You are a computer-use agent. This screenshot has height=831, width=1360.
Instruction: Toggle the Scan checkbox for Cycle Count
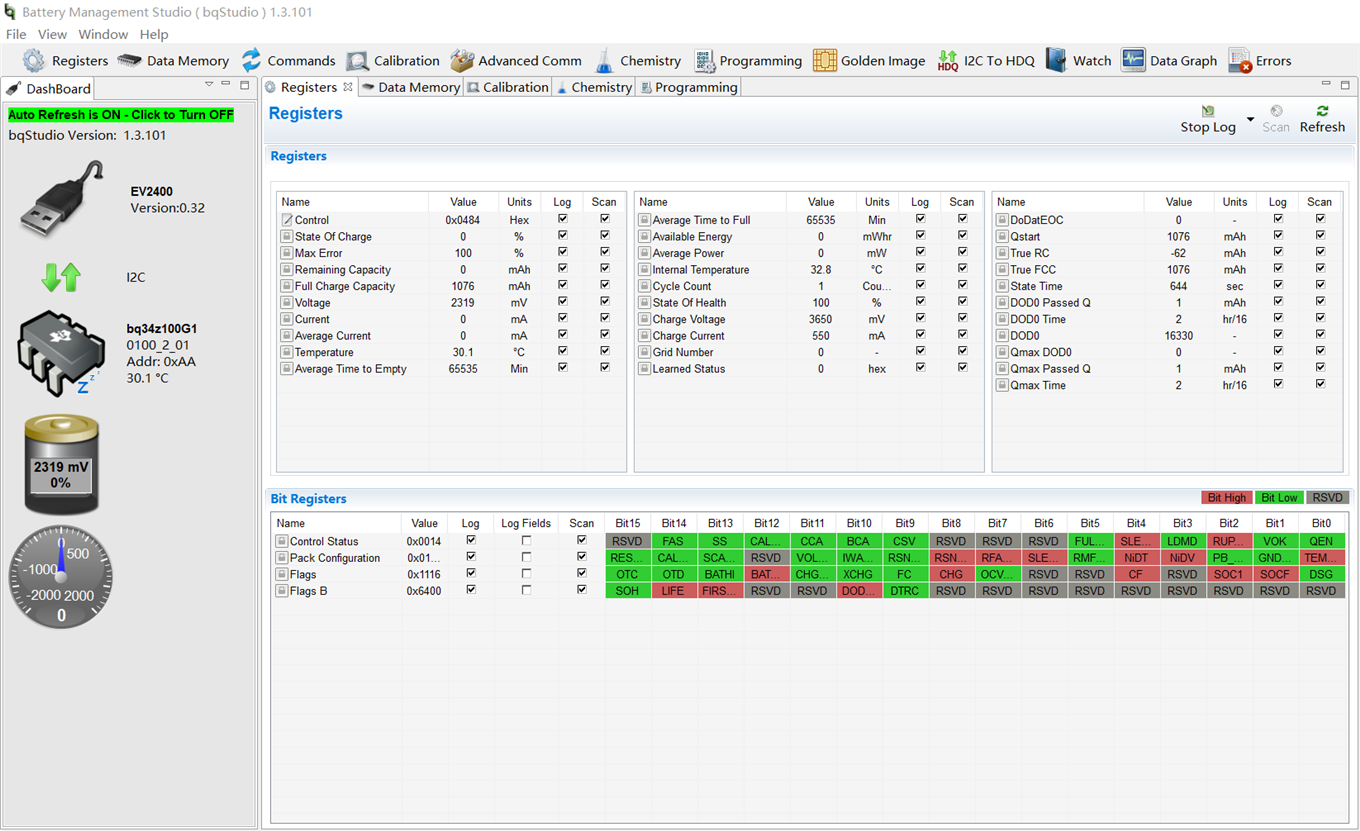(x=962, y=285)
